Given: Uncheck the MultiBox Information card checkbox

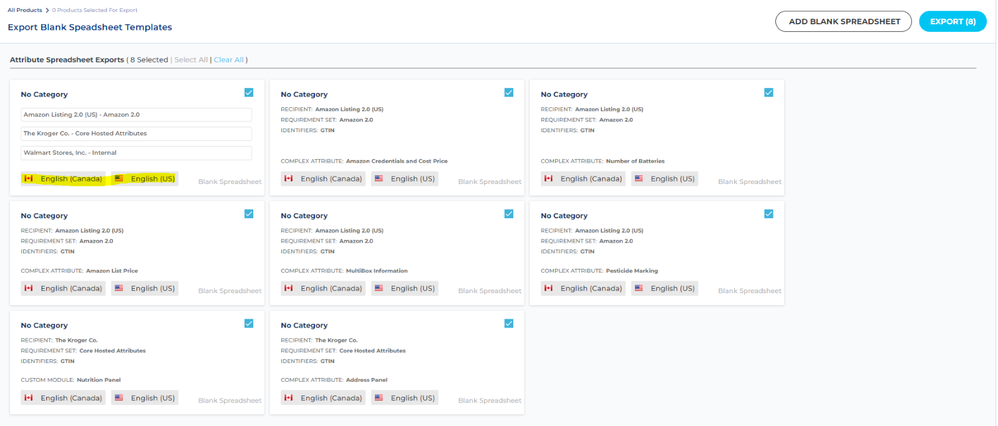Looking at the screenshot, I should pos(509,214).
